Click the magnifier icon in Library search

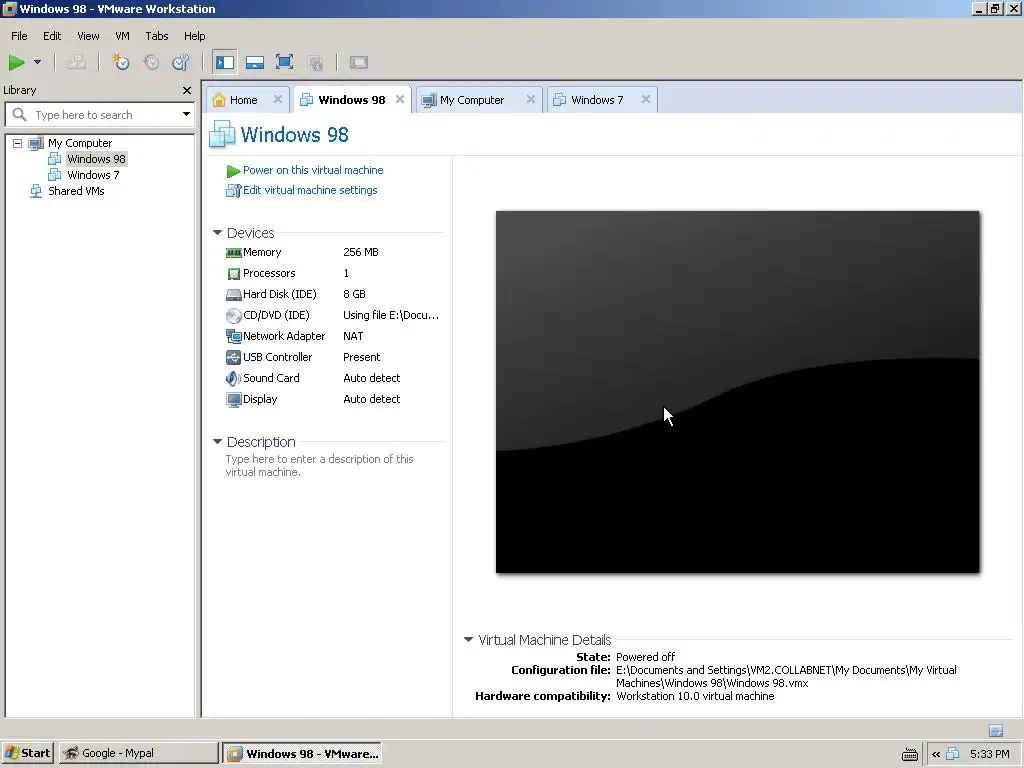click(20, 115)
